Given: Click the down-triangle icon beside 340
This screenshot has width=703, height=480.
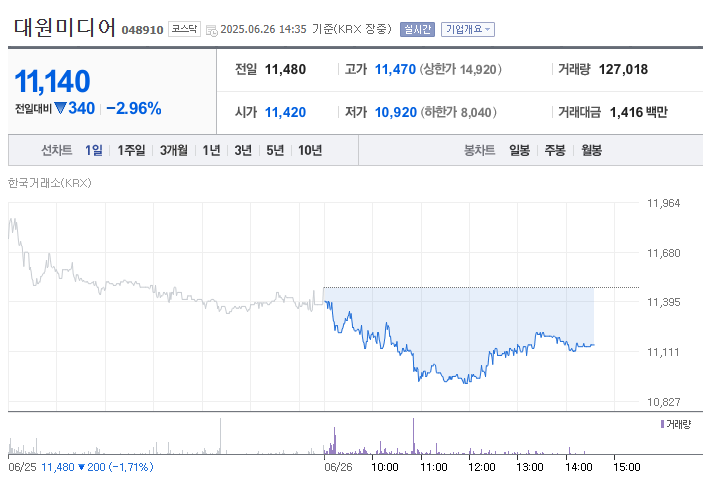Looking at the screenshot, I should click(x=61, y=108).
